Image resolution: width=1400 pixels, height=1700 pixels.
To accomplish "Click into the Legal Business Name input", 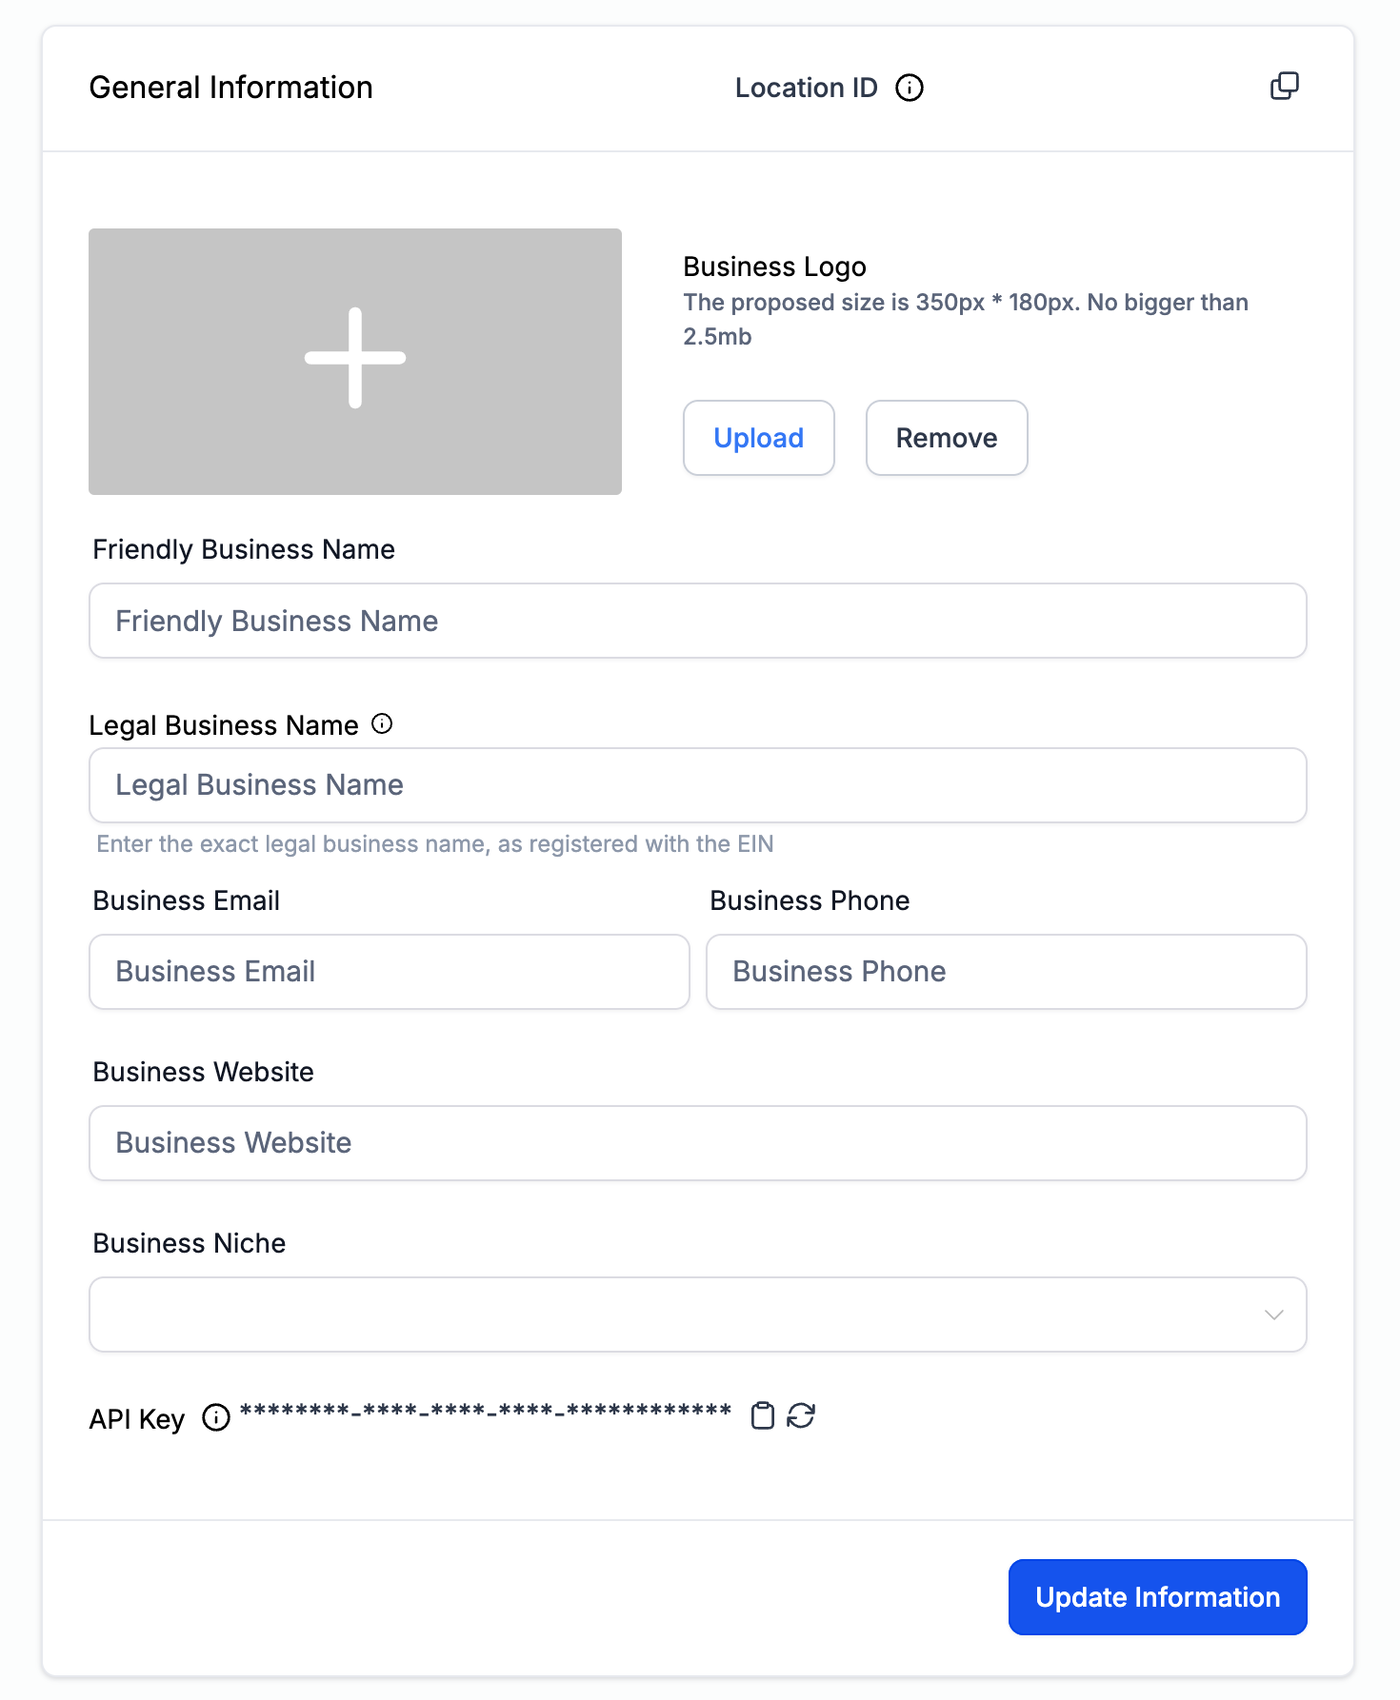I will 697,785.
